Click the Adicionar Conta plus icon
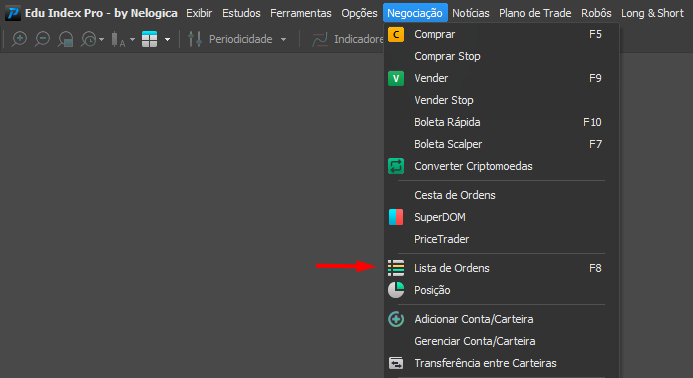The height and width of the screenshot is (378, 693). [x=396, y=319]
